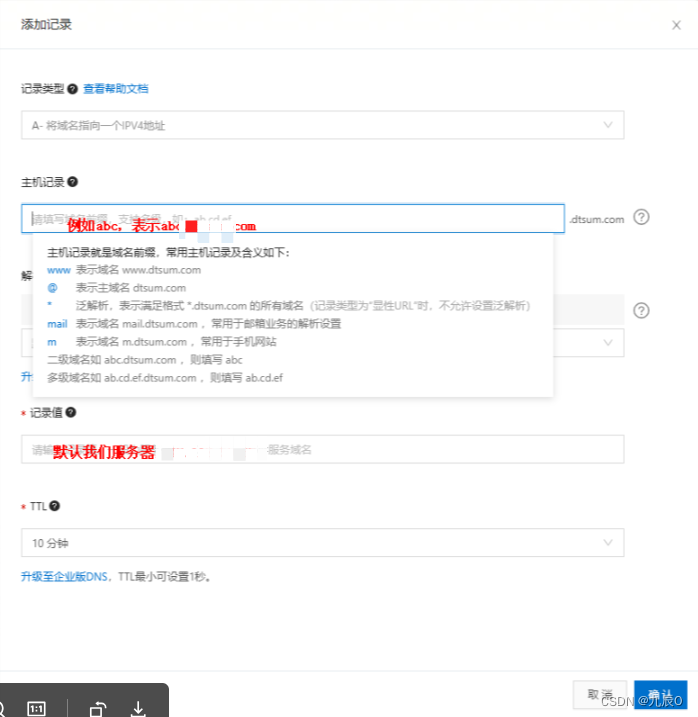Open the 查看帮助文档 link

coord(116,89)
